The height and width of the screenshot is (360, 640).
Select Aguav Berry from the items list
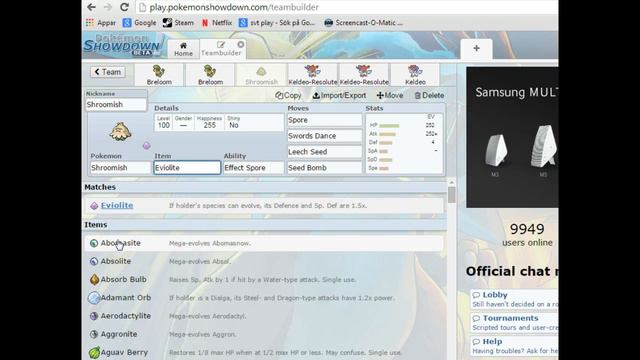264,352
